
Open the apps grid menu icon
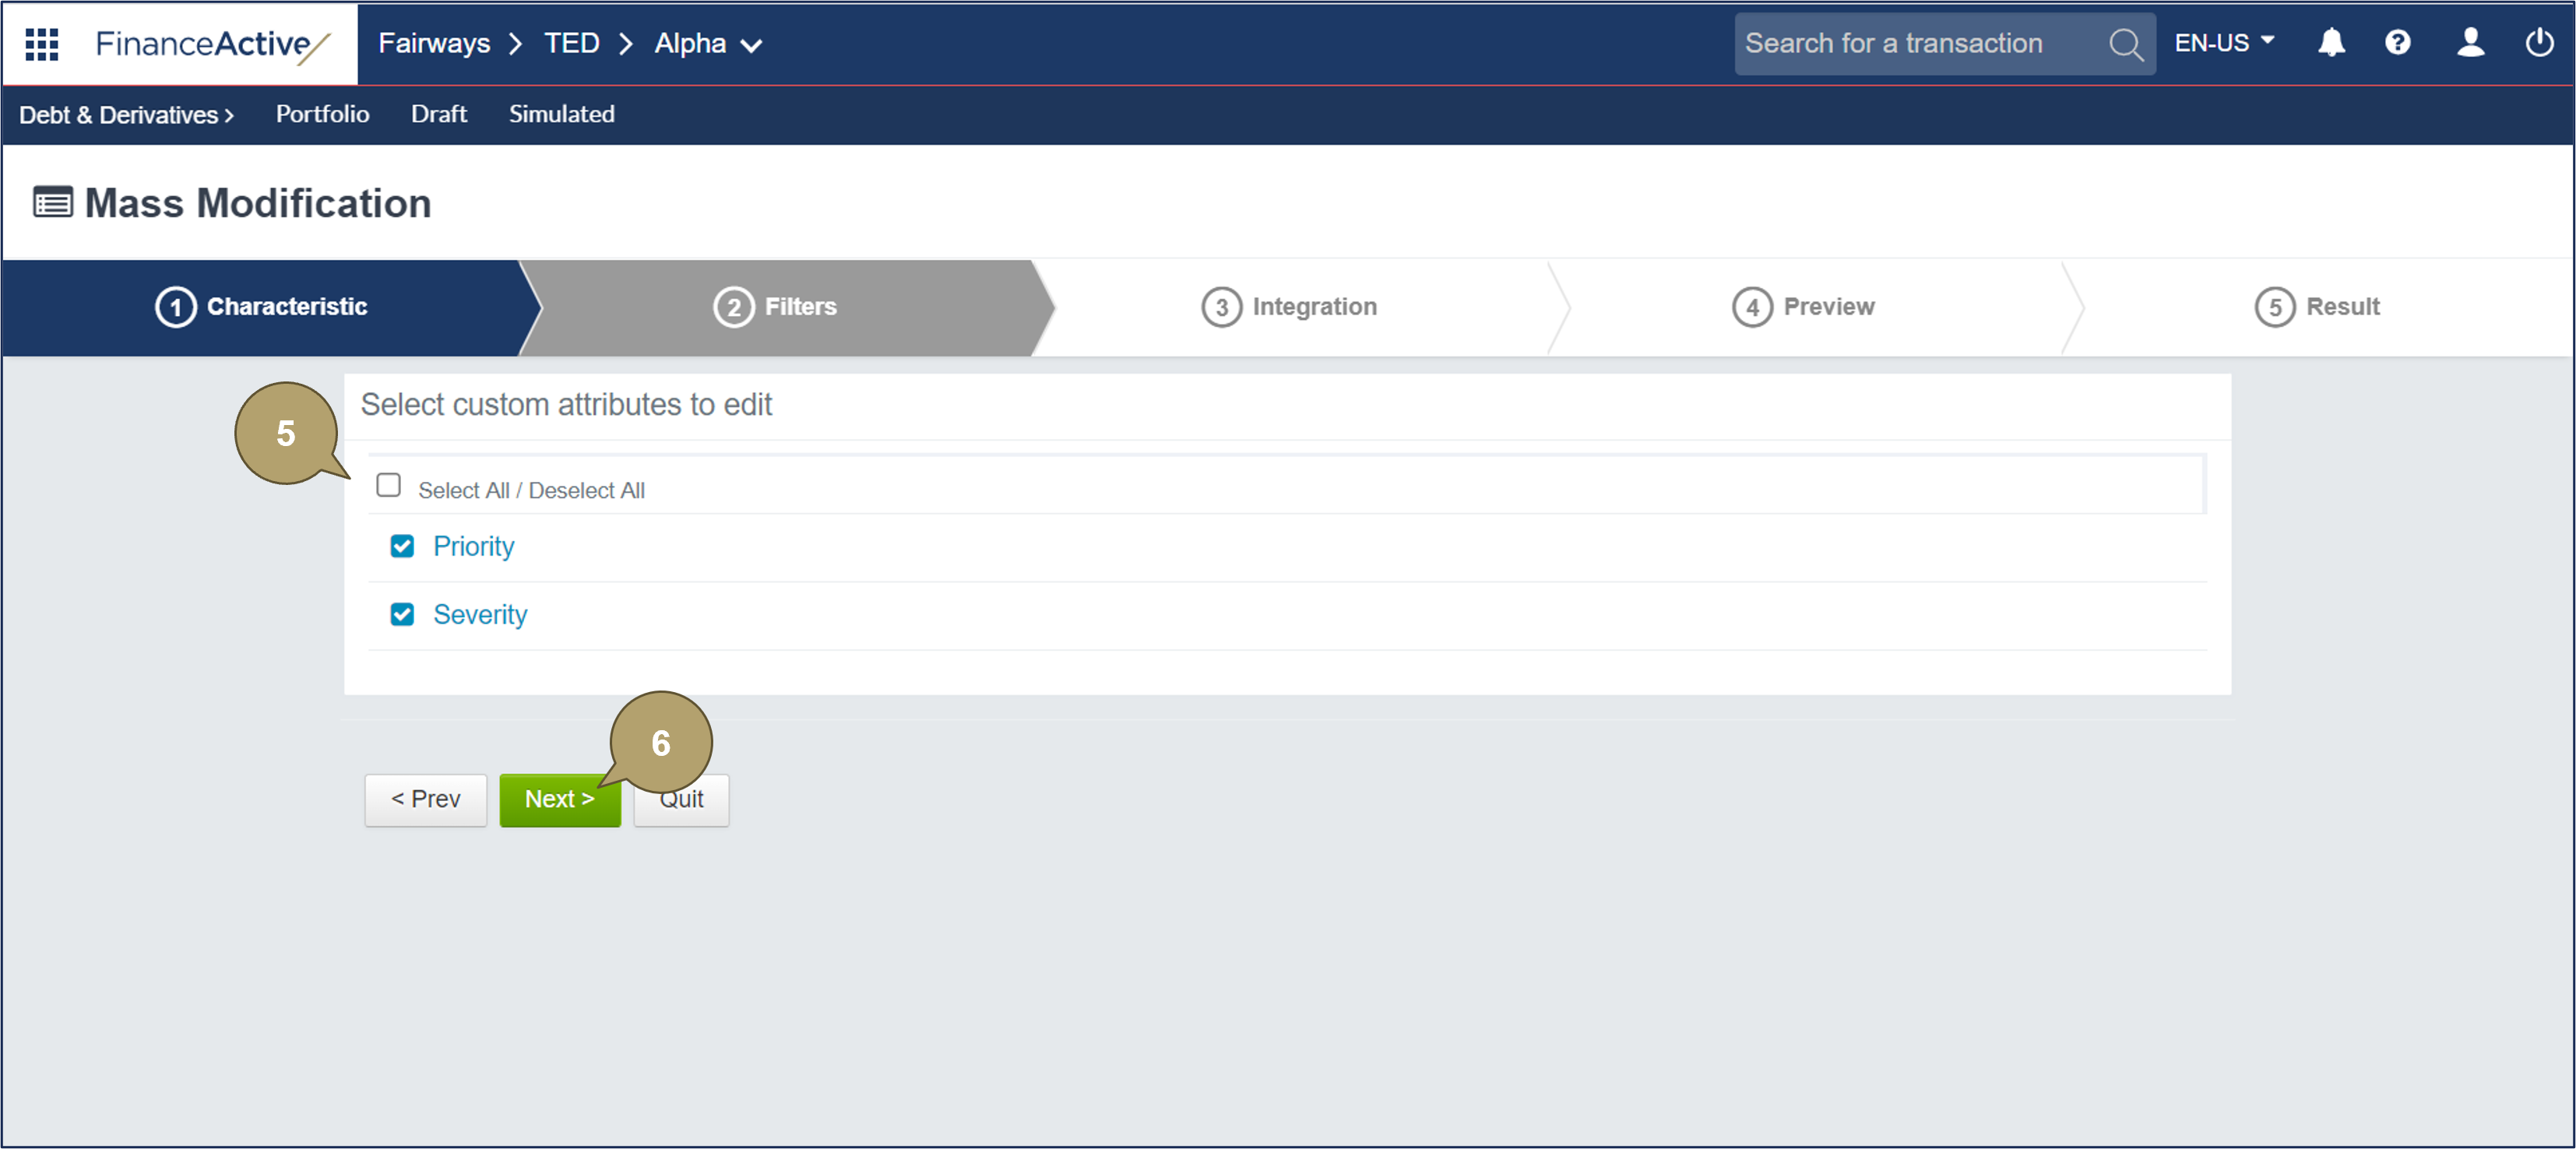42,44
